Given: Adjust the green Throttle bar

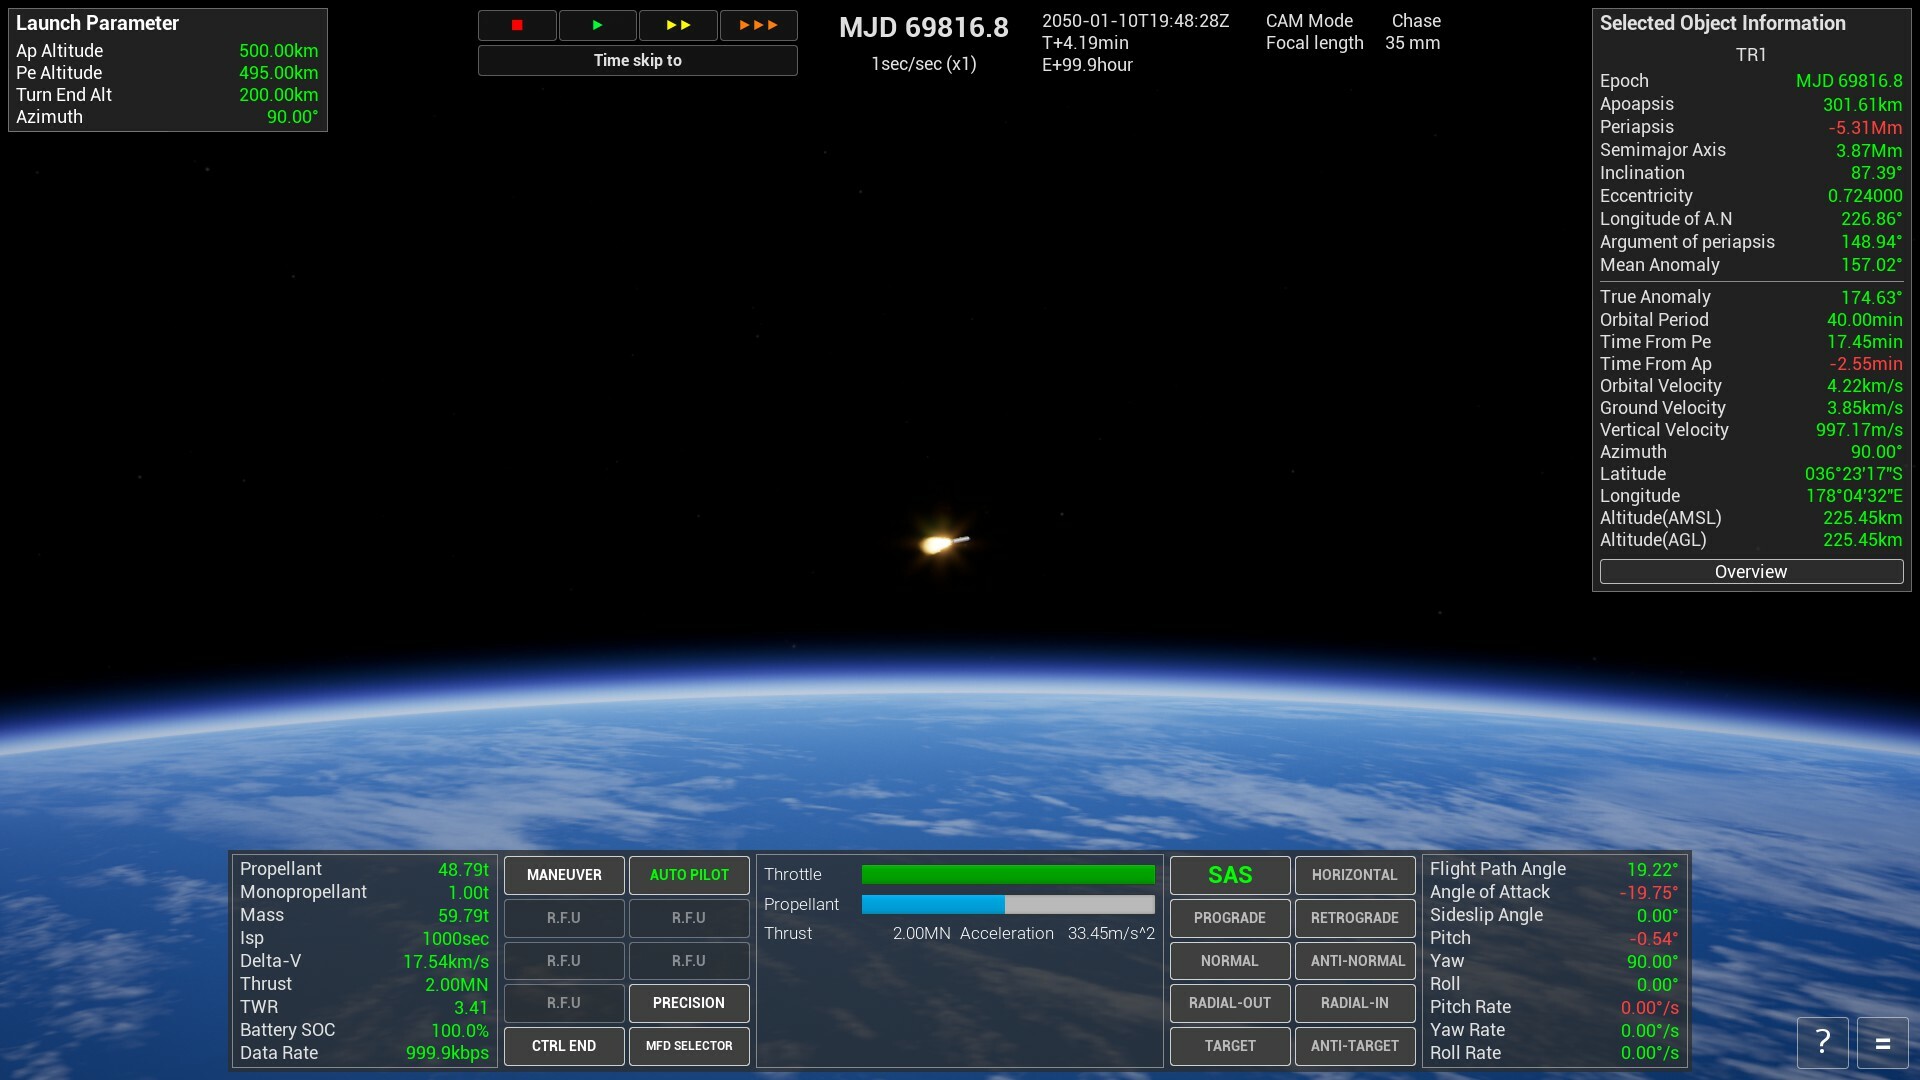Looking at the screenshot, I should [x=1007, y=873].
